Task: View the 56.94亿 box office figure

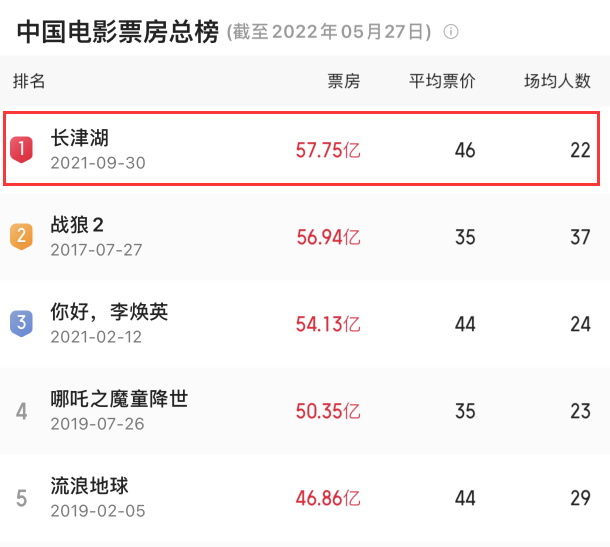Action: tap(328, 237)
